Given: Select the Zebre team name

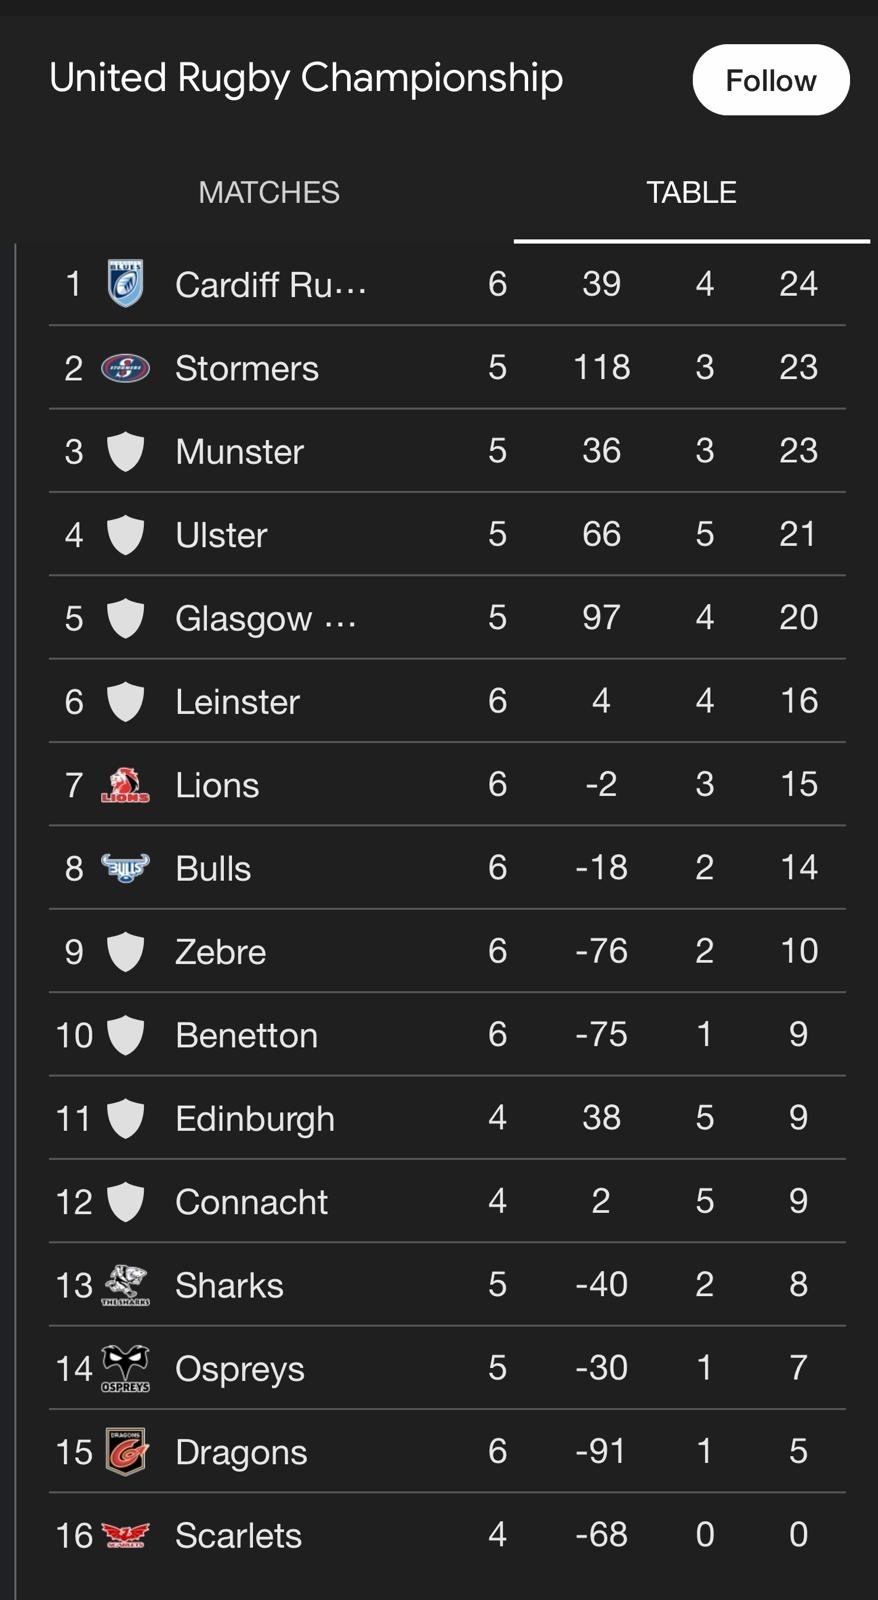Looking at the screenshot, I should click(220, 952).
